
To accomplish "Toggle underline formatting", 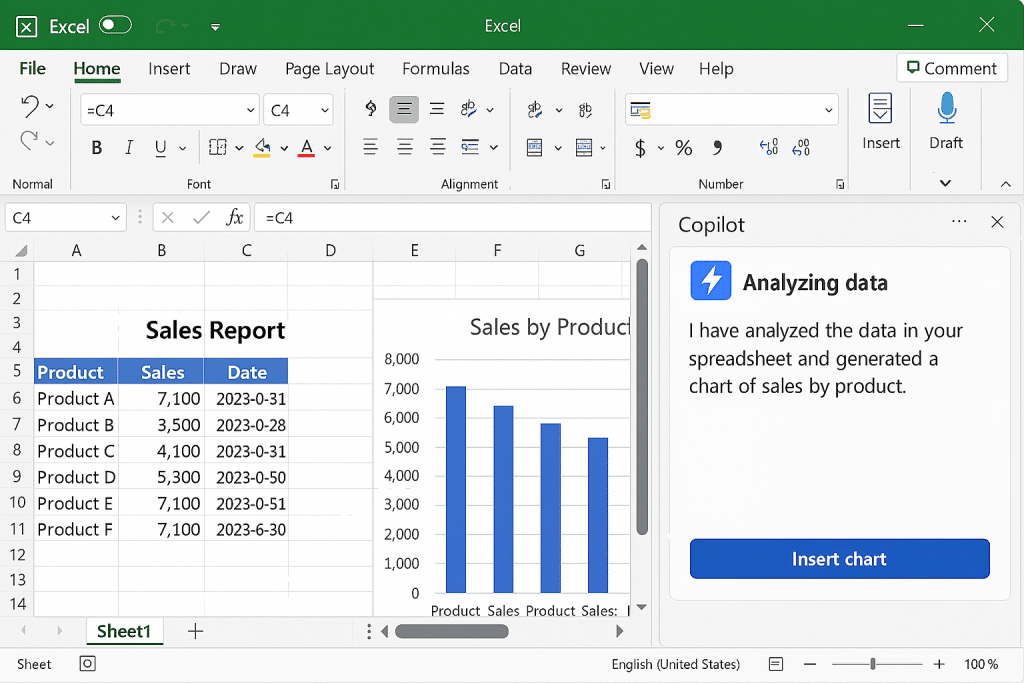I will [x=160, y=148].
